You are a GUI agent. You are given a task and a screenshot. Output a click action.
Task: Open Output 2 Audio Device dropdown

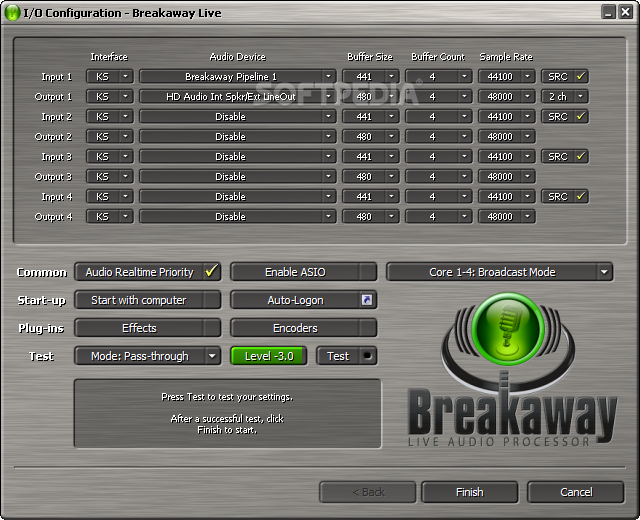pyautogui.click(x=238, y=136)
